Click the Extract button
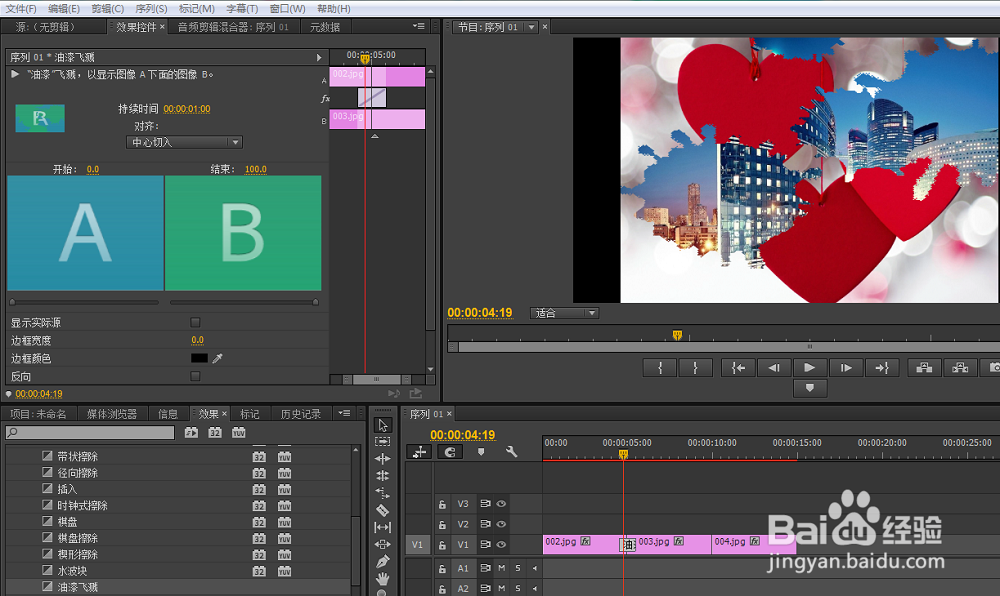 960,368
